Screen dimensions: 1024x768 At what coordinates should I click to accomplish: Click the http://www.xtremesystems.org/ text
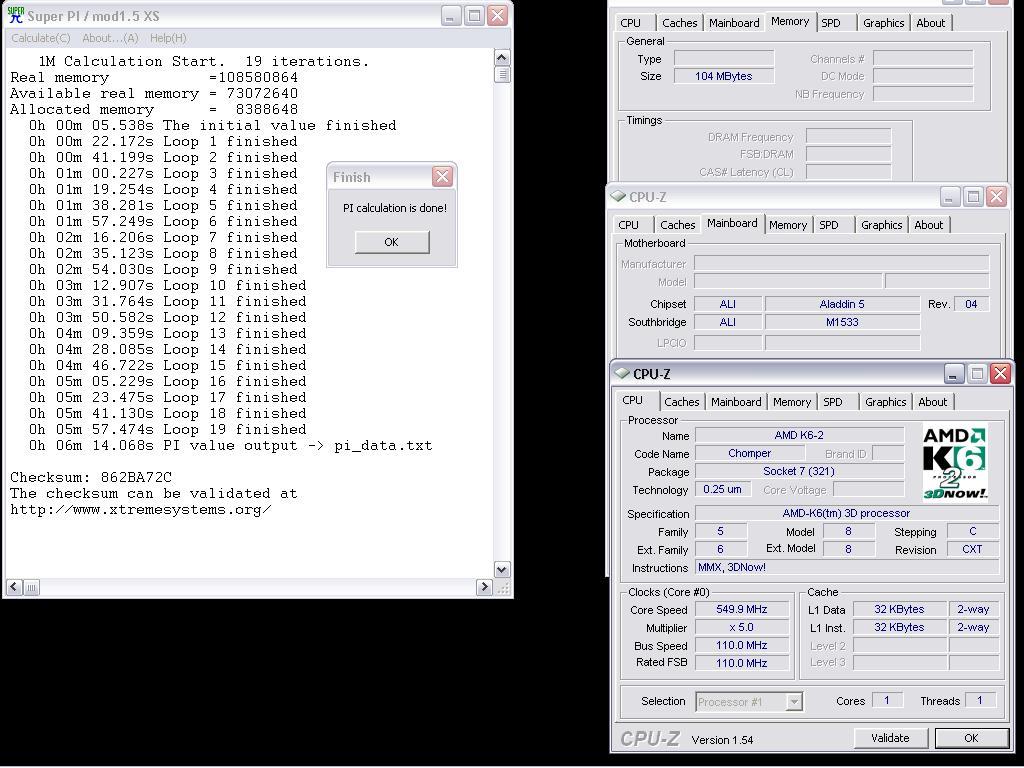(x=140, y=509)
